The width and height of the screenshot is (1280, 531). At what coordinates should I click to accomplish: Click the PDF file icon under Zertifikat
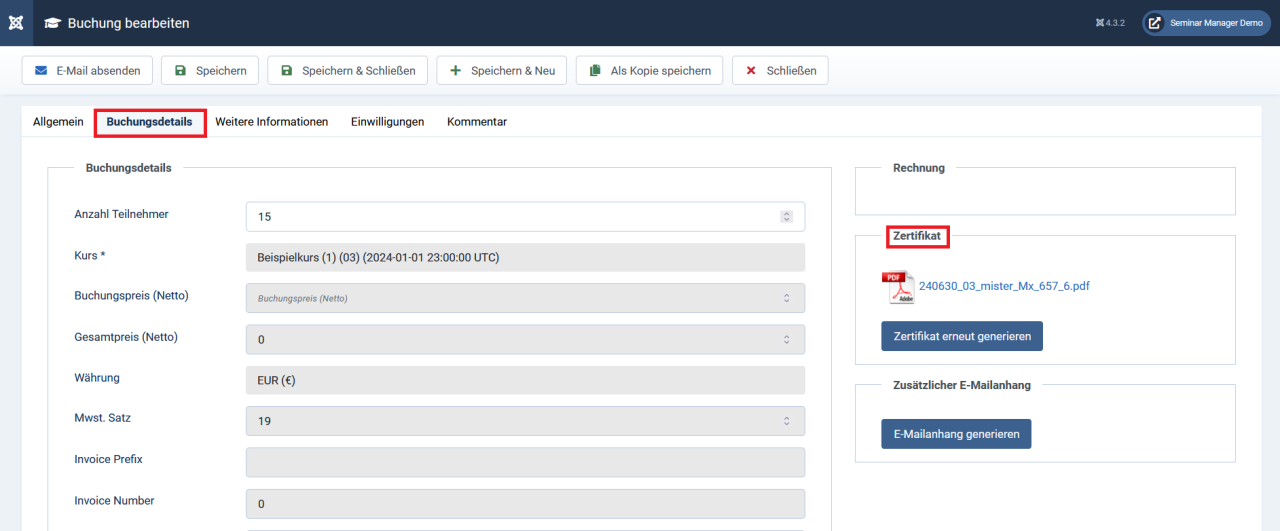(898, 287)
